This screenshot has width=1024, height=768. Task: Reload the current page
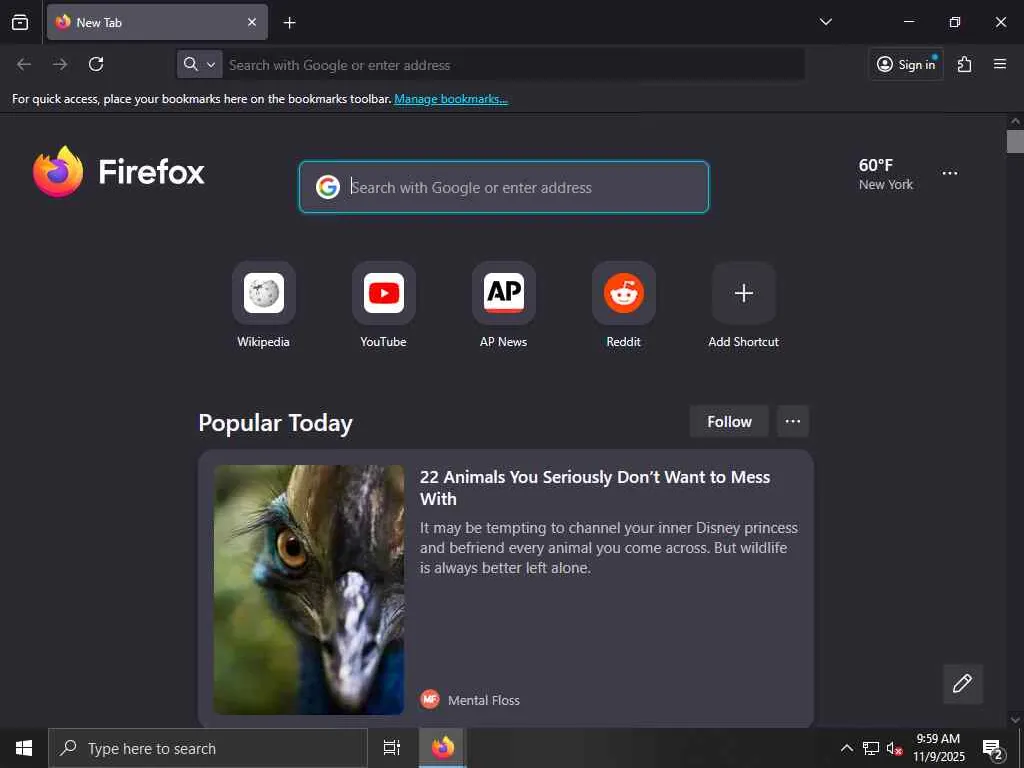pyautogui.click(x=96, y=64)
